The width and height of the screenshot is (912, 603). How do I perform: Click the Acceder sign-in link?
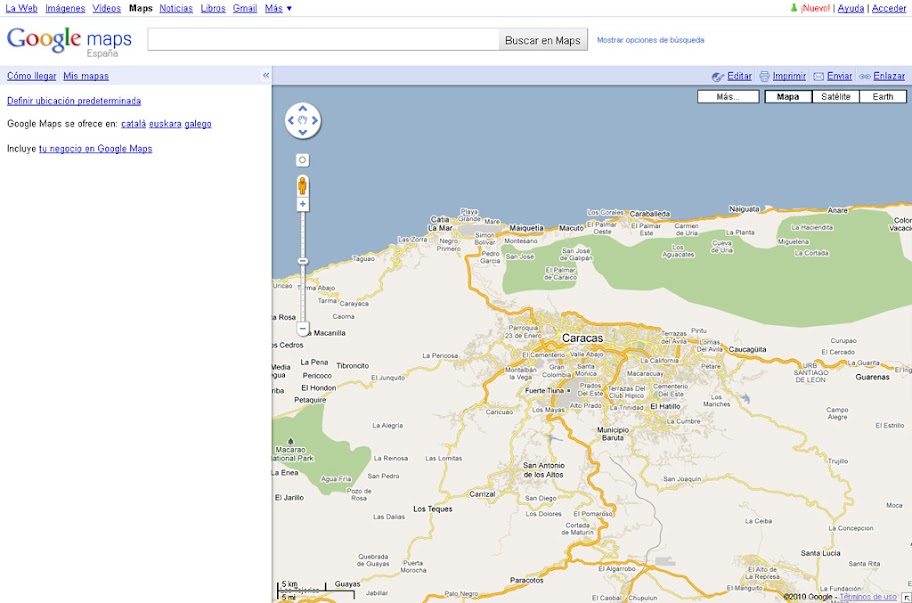[889, 8]
